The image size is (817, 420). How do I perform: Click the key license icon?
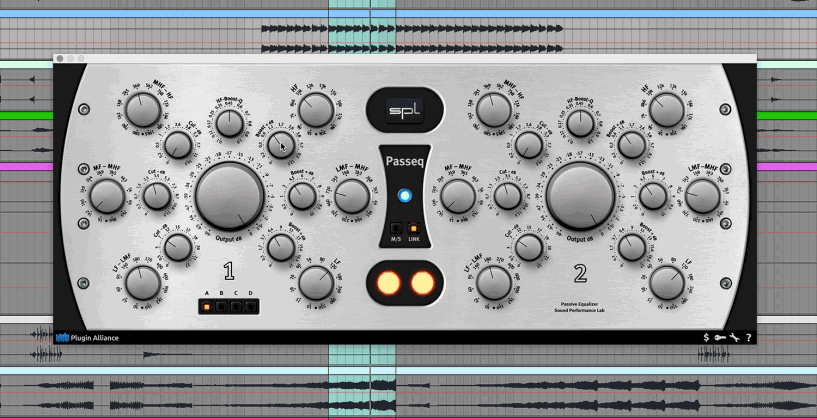[x=720, y=338]
